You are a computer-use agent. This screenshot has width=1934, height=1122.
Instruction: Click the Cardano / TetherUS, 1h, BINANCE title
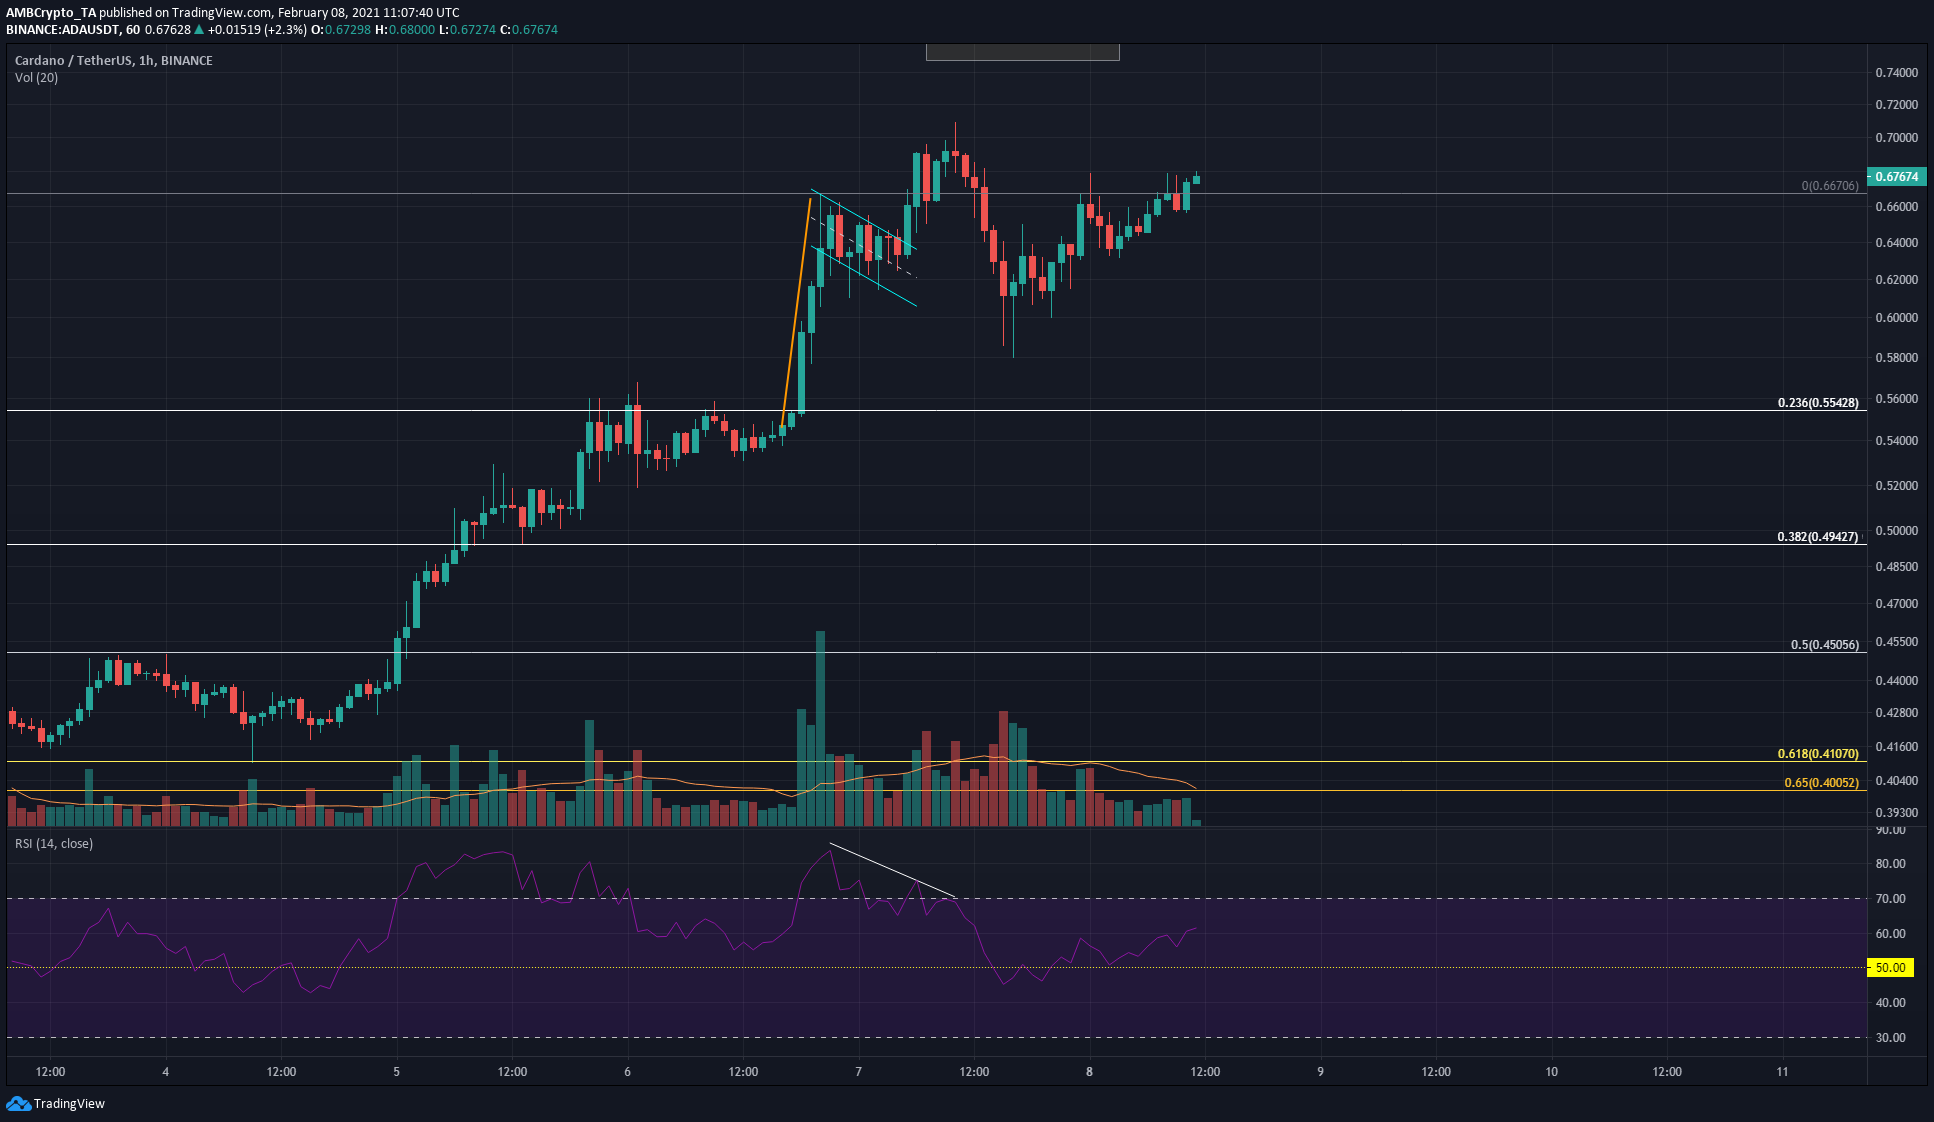pos(114,60)
